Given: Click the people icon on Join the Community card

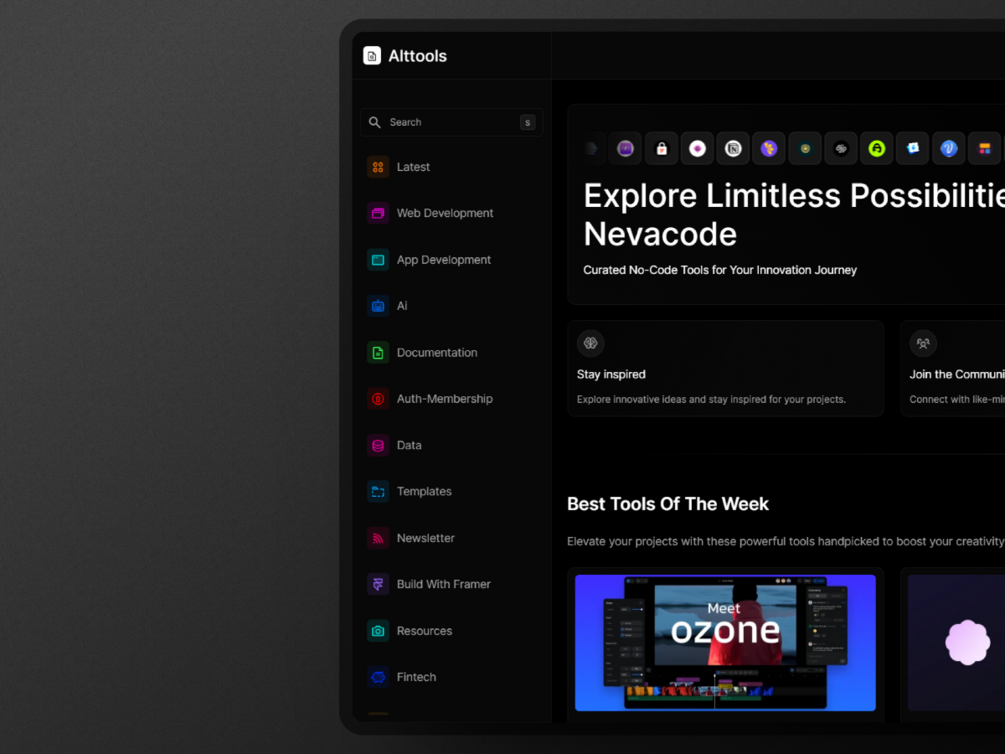Looking at the screenshot, I should (x=923, y=343).
